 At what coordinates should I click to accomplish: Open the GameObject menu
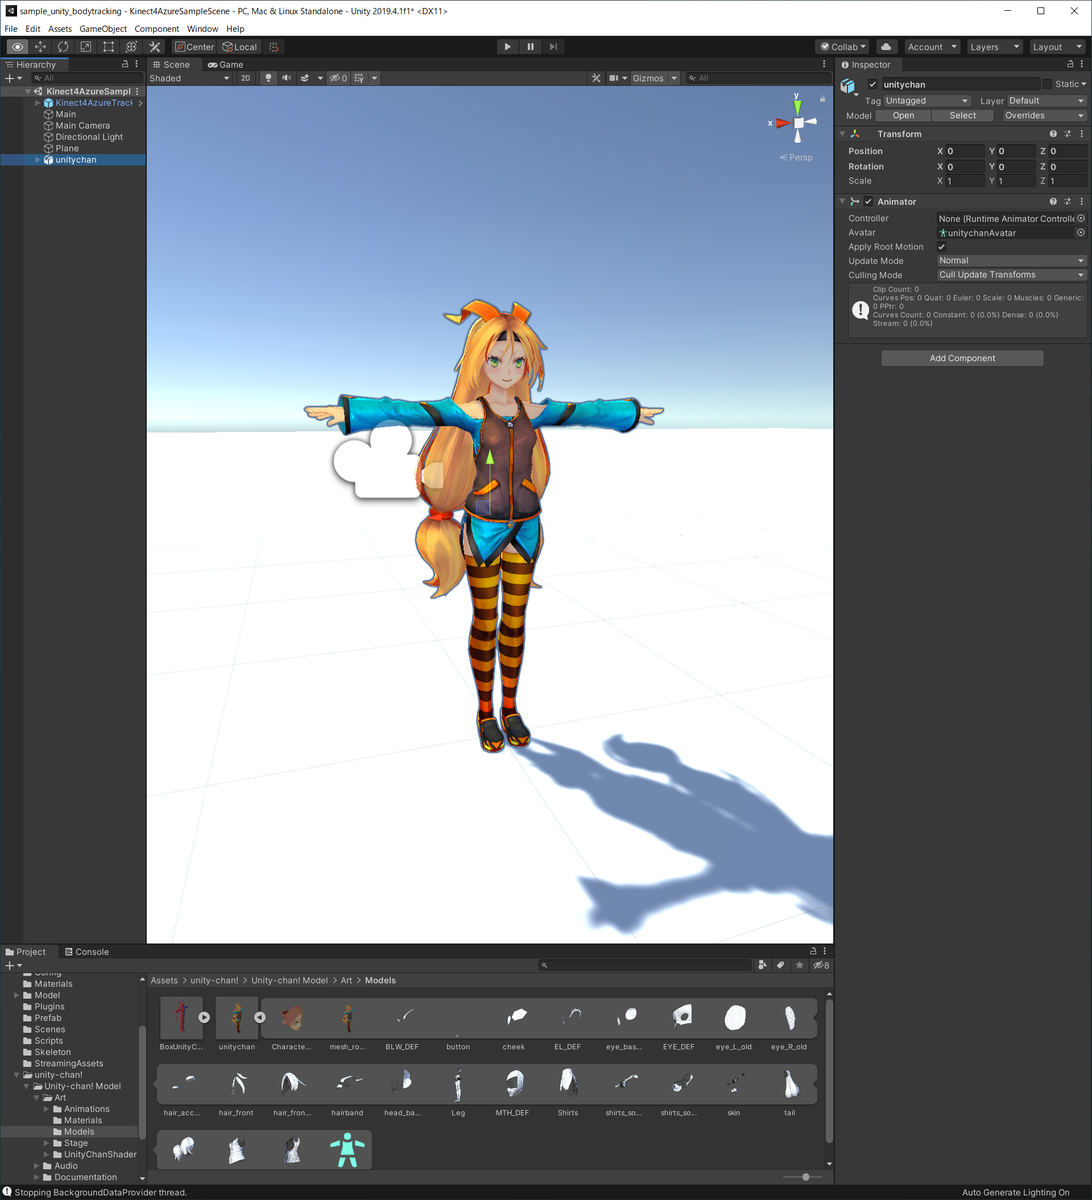[x=106, y=28]
